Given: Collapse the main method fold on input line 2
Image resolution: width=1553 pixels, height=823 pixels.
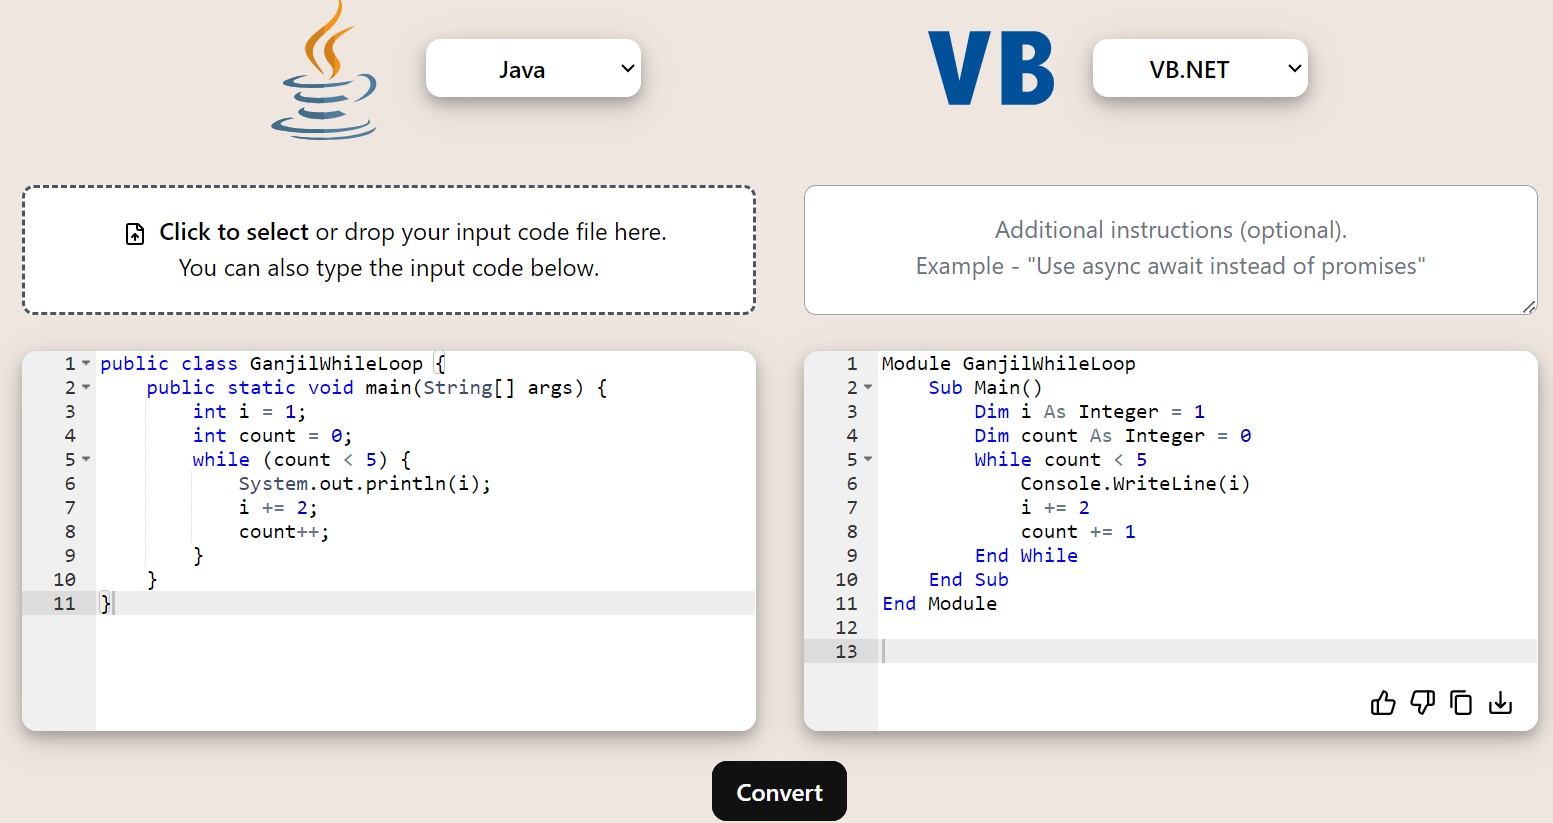Looking at the screenshot, I should [x=86, y=387].
